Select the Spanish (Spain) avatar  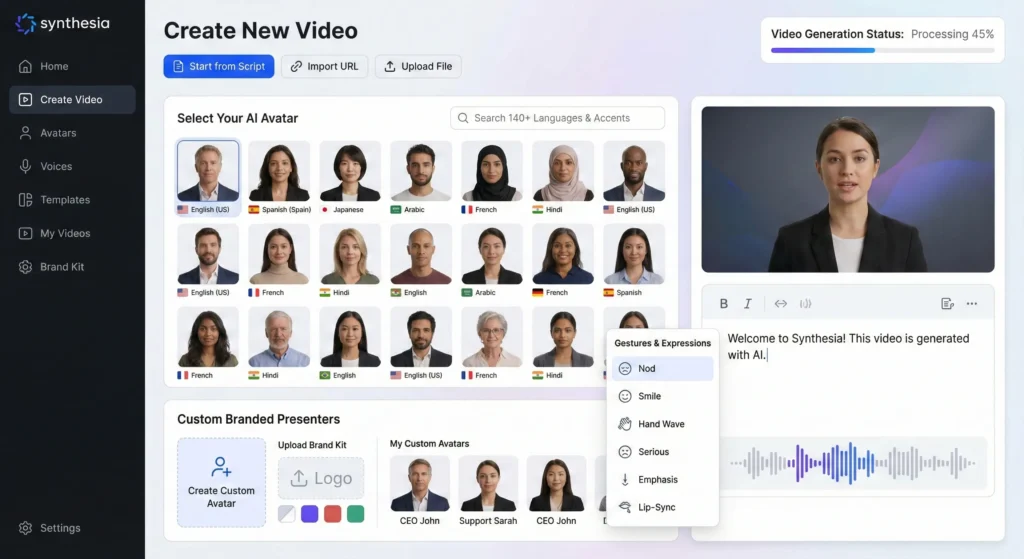click(x=280, y=177)
